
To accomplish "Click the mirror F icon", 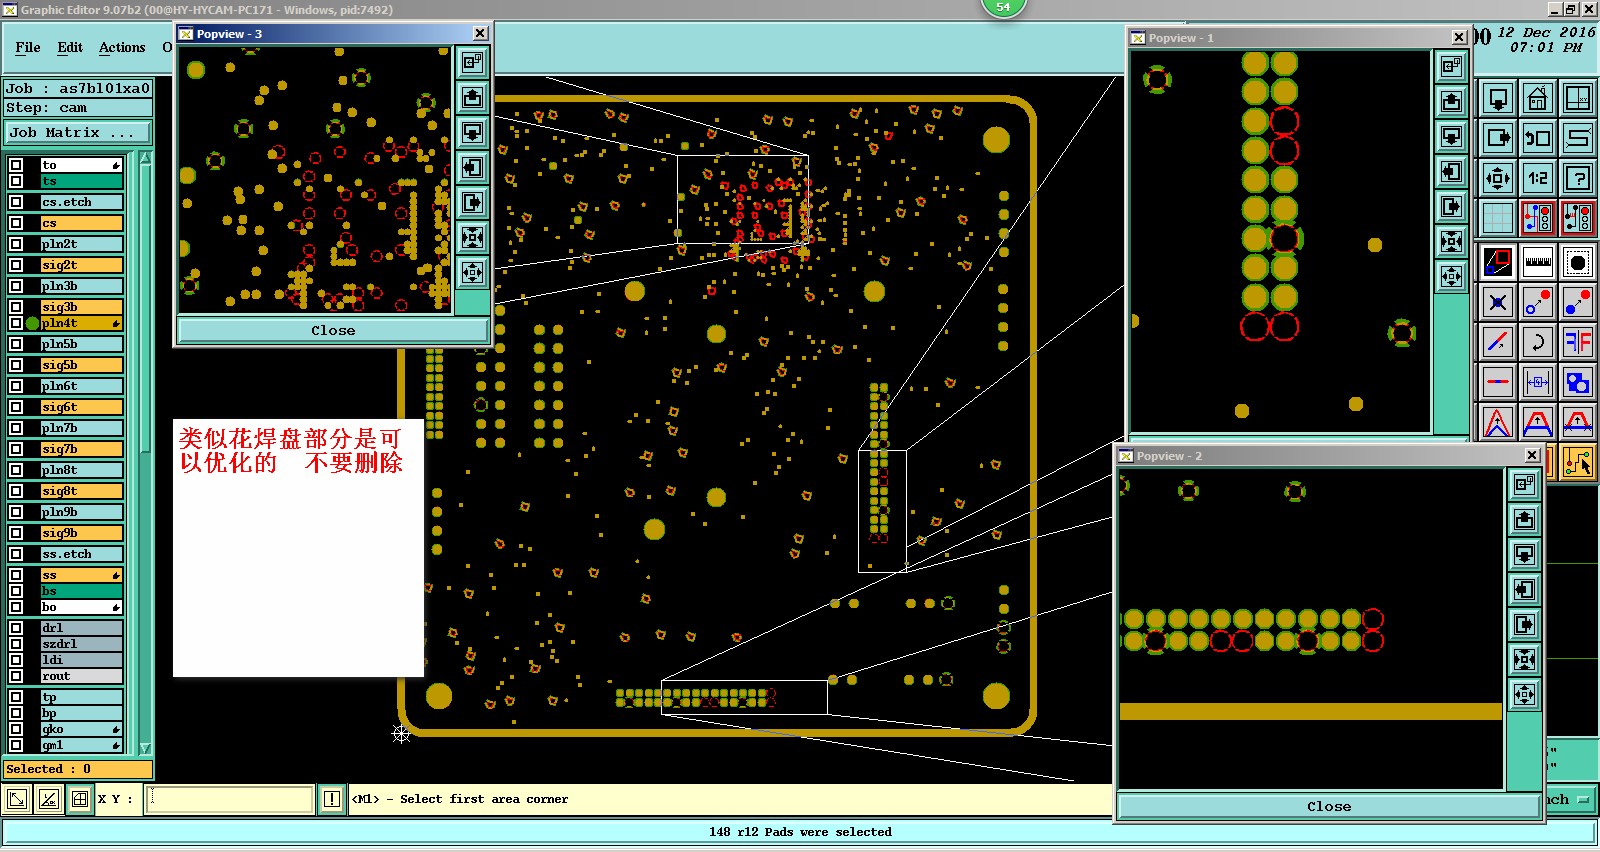I will (1578, 342).
